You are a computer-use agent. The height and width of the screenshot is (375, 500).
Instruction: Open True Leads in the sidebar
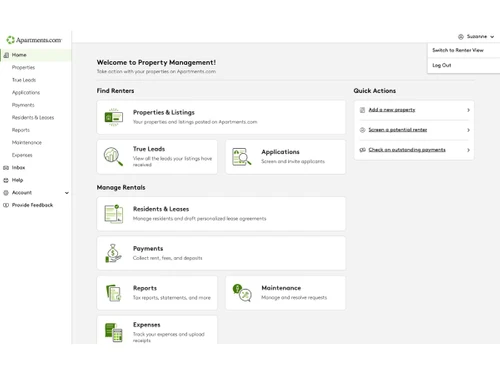24,80
